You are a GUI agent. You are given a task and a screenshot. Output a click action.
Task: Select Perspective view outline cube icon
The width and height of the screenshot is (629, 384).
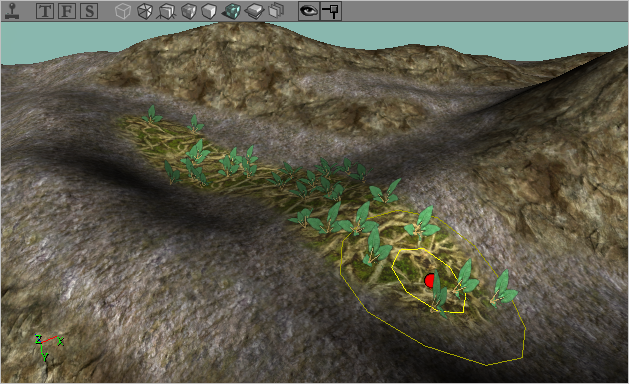[123, 11]
